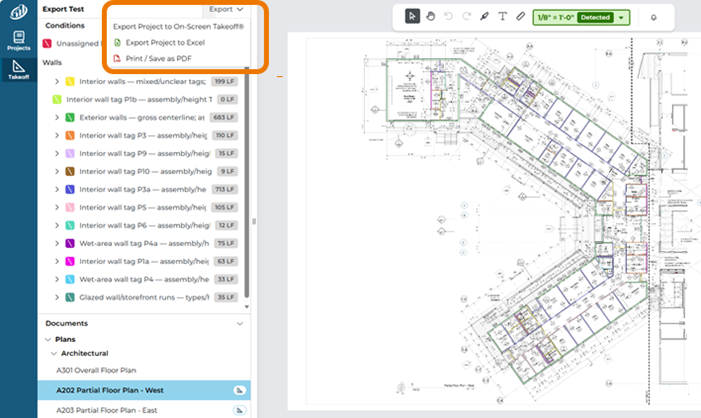Open the Projects section in sidebar

18,40
